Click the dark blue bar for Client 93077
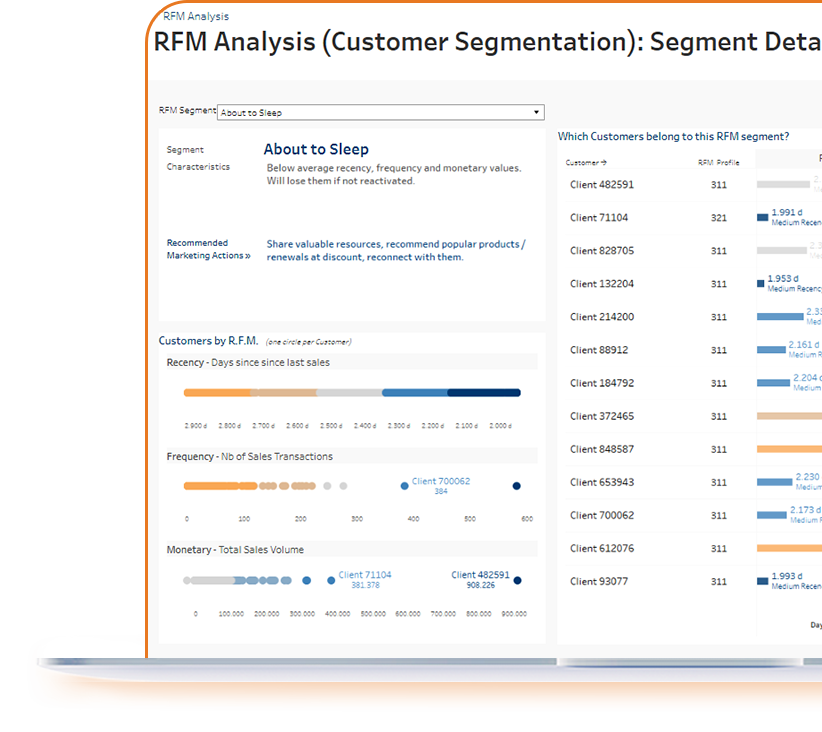 762,581
